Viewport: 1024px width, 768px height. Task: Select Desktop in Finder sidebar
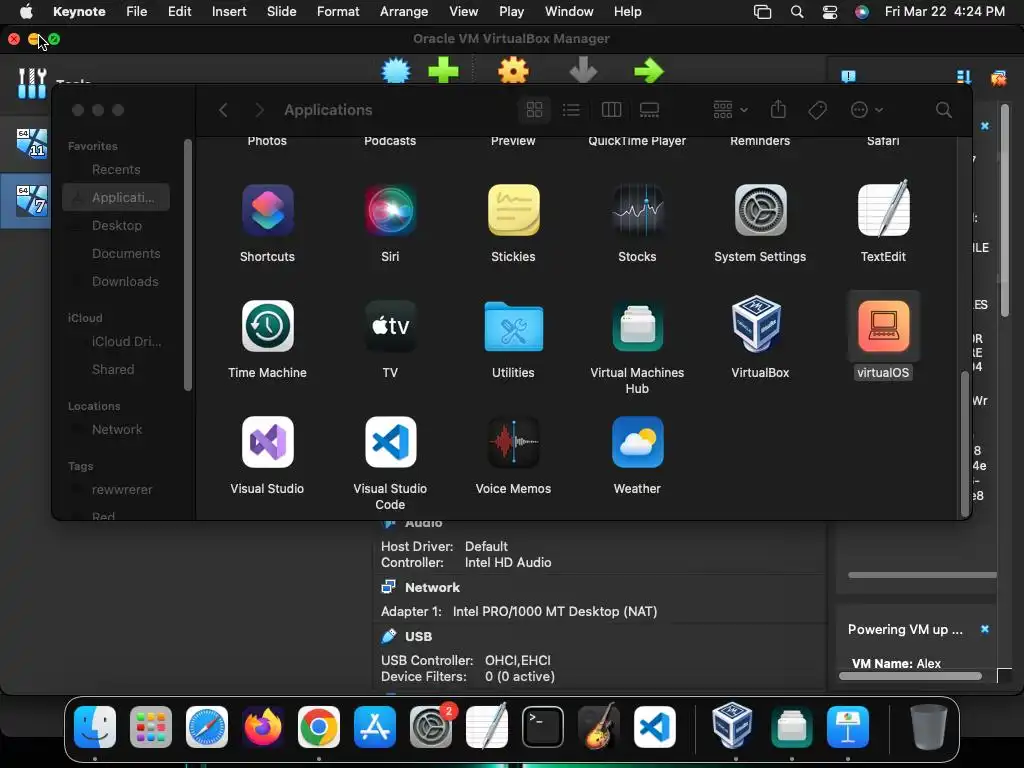(x=116, y=225)
